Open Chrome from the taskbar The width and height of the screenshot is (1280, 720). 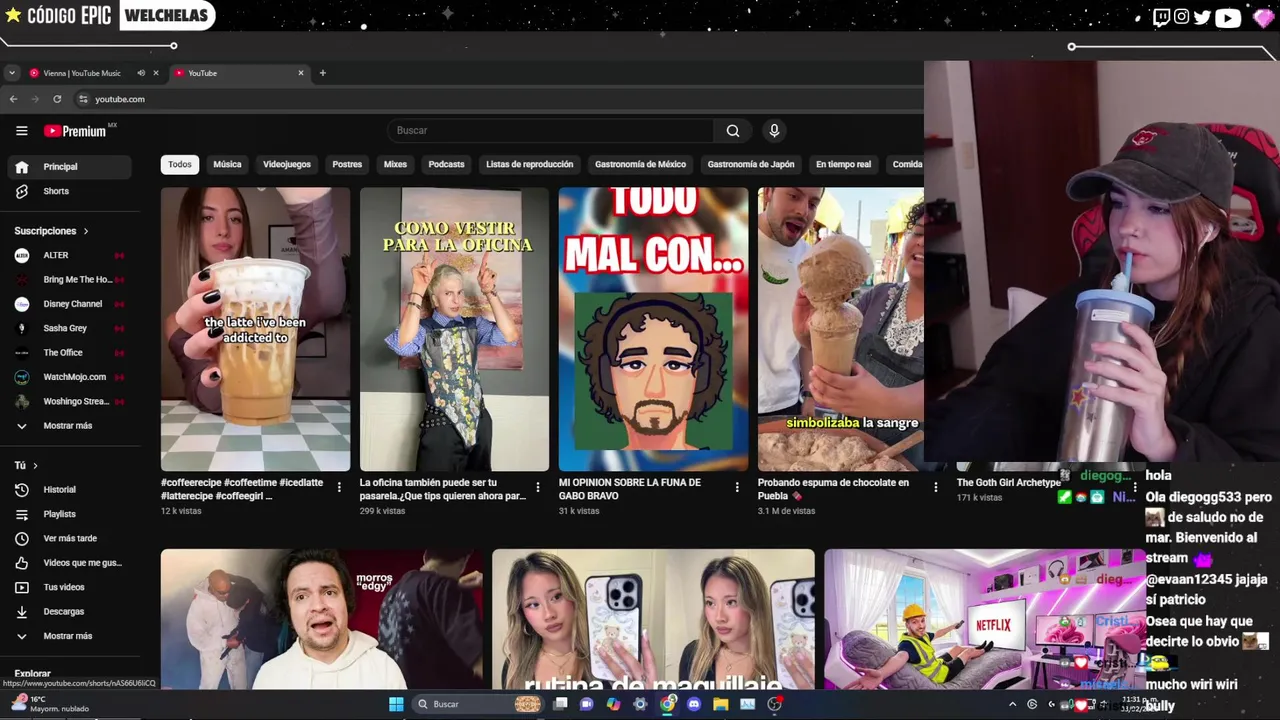pyautogui.click(x=667, y=704)
